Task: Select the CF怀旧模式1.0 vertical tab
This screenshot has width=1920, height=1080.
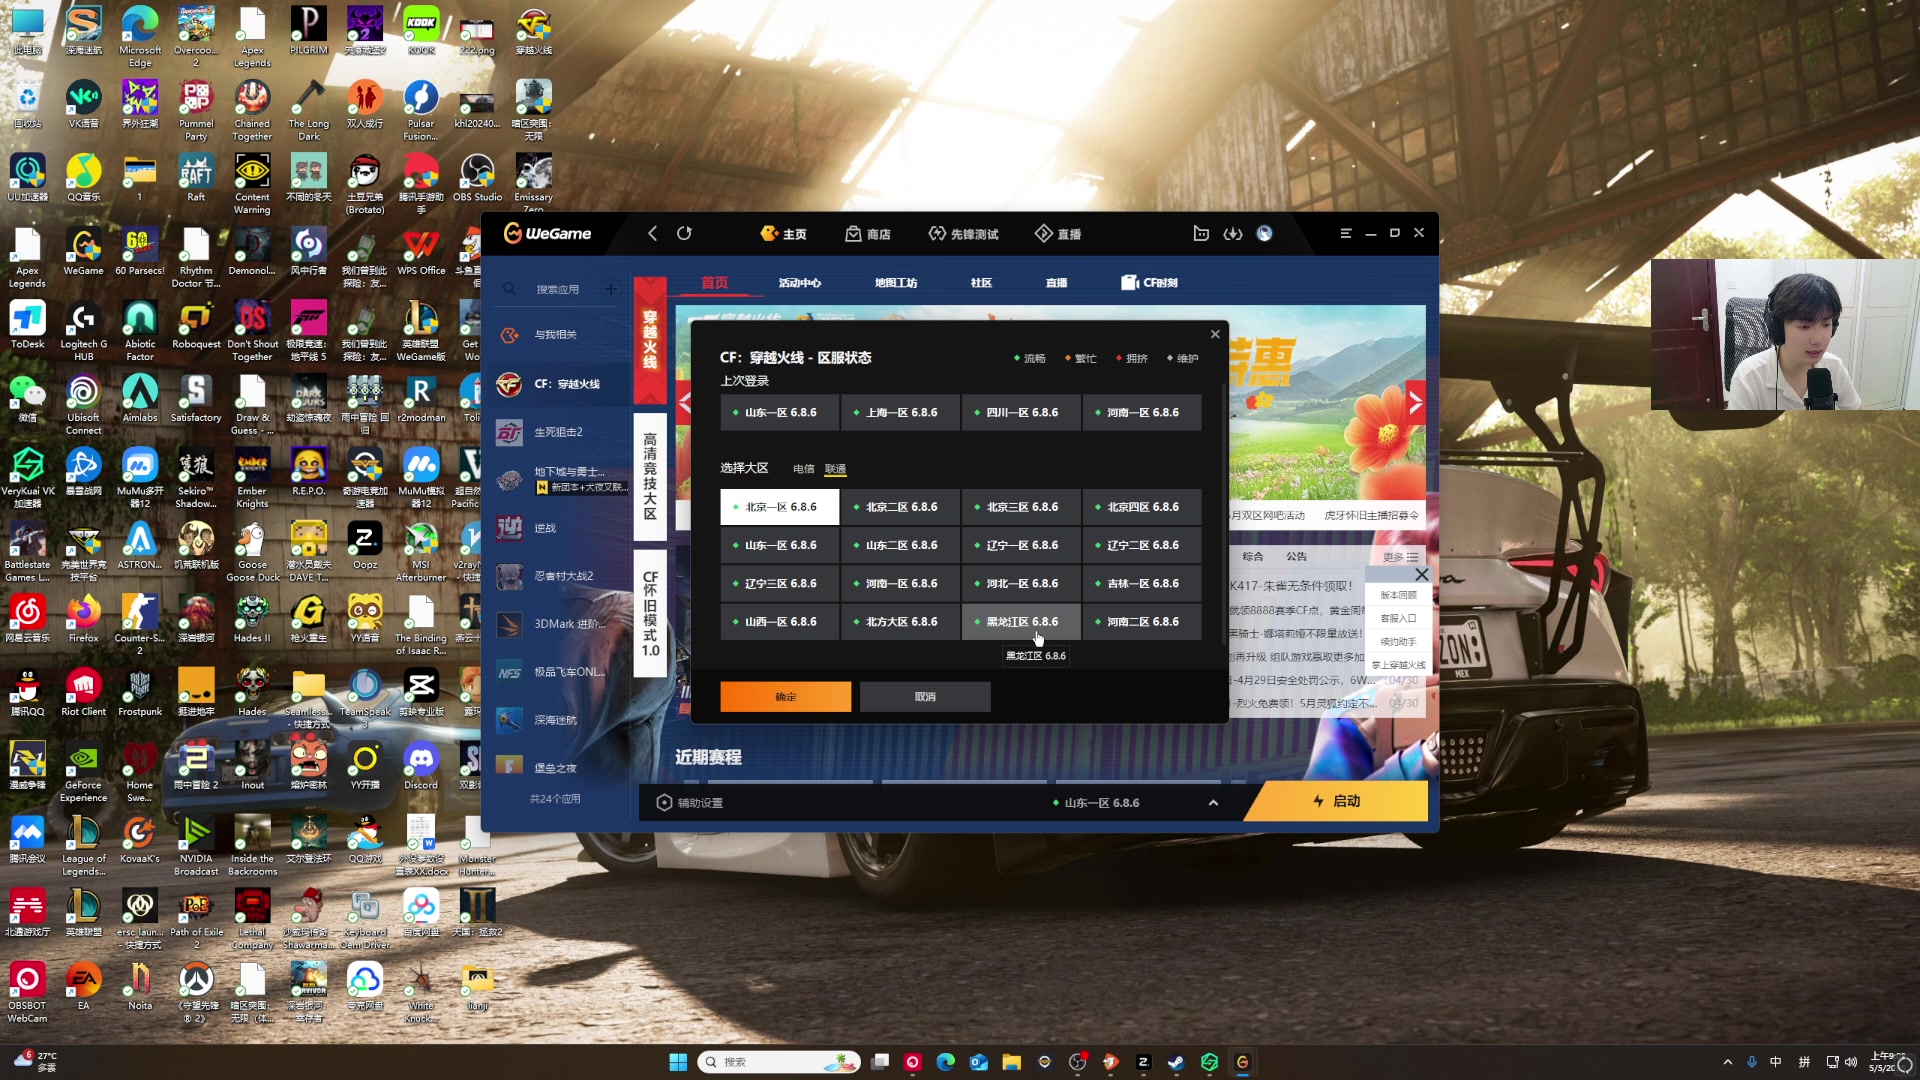Action: [650, 614]
